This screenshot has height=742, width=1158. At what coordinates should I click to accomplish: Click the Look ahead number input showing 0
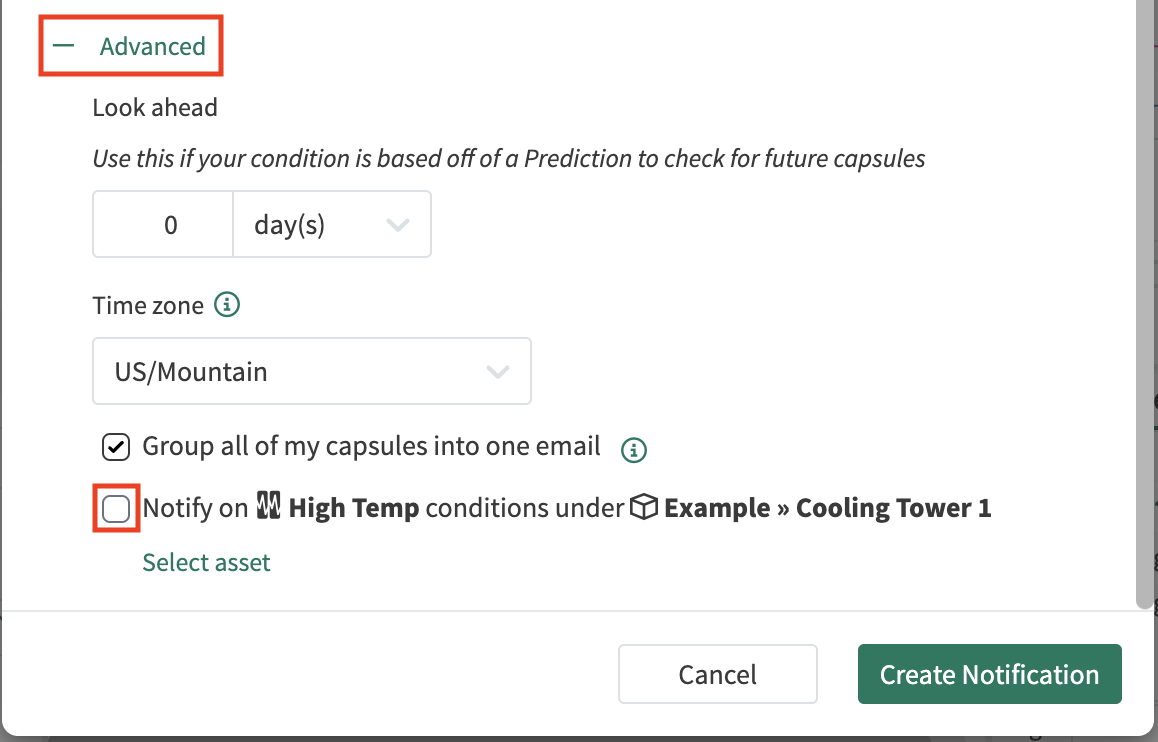pos(162,224)
